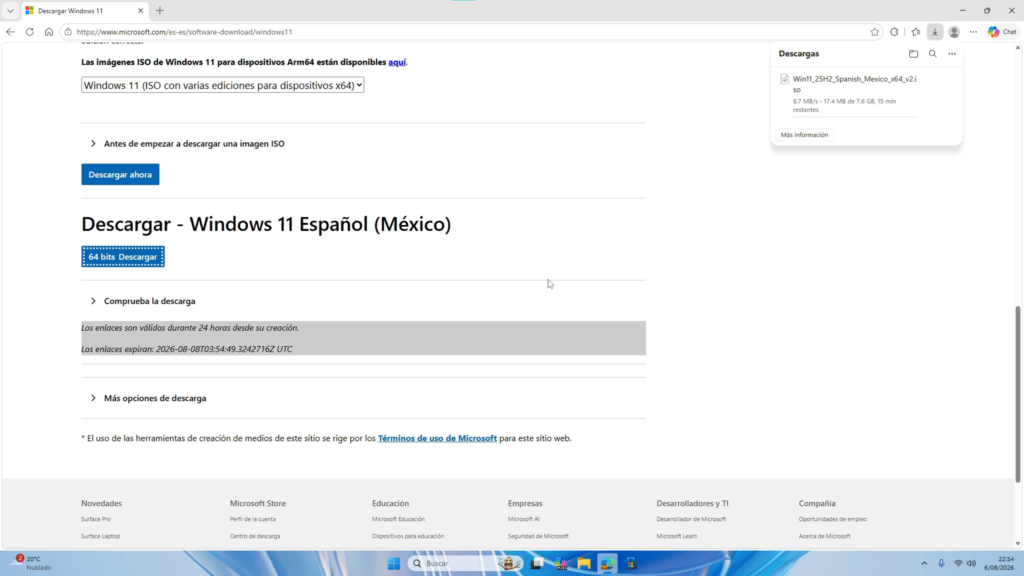Open Microsoft Store from the taskbar
This screenshot has height=576, width=1024.
(x=631, y=564)
